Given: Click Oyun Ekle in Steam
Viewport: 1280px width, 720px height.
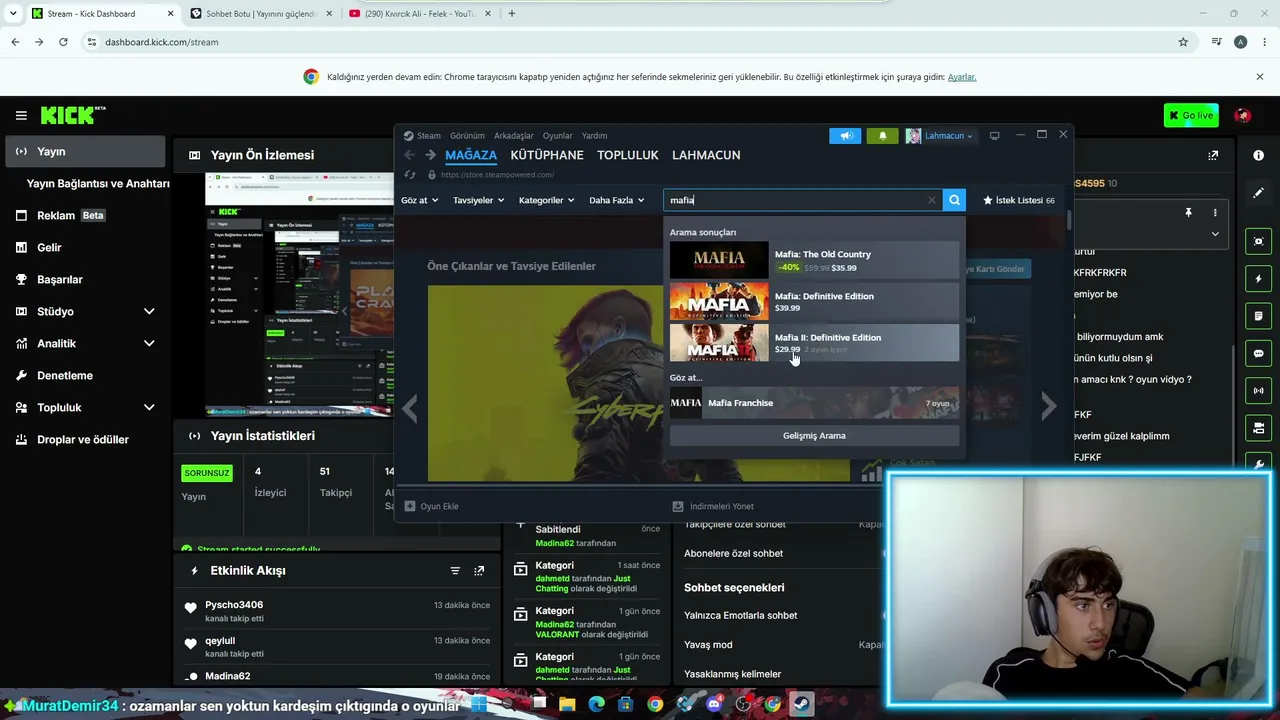Looking at the screenshot, I should (432, 507).
